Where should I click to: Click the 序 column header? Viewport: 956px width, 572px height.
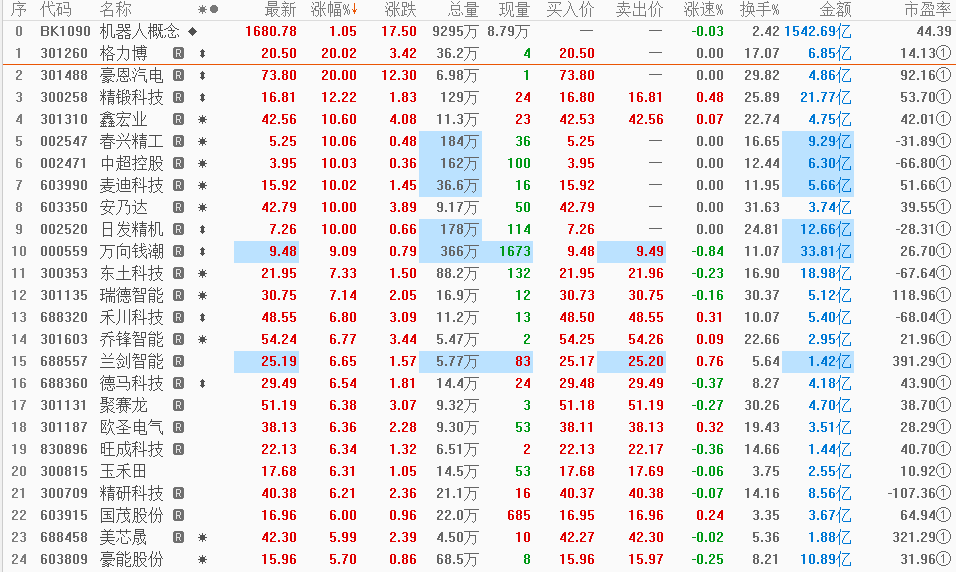tap(19, 9)
